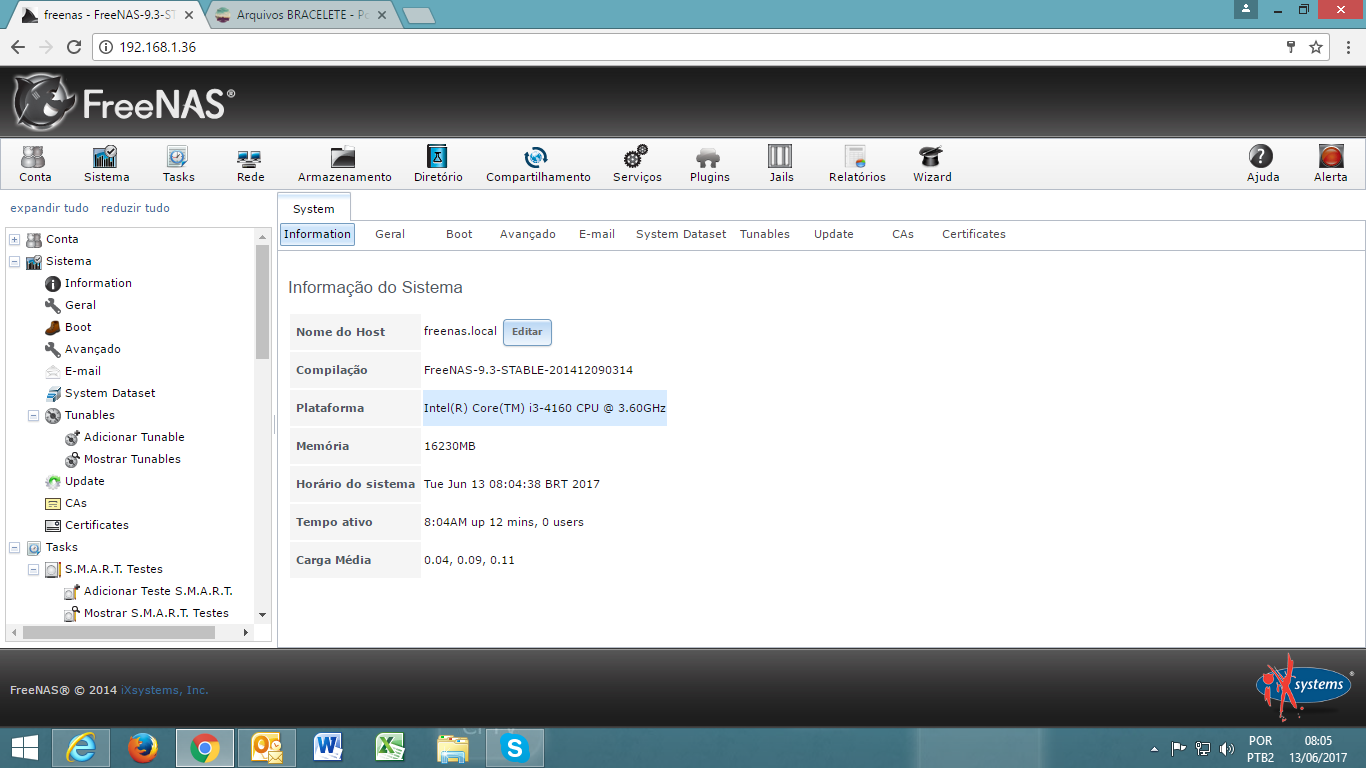Click the iXsystems logo in the footer

(x=1304, y=686)
